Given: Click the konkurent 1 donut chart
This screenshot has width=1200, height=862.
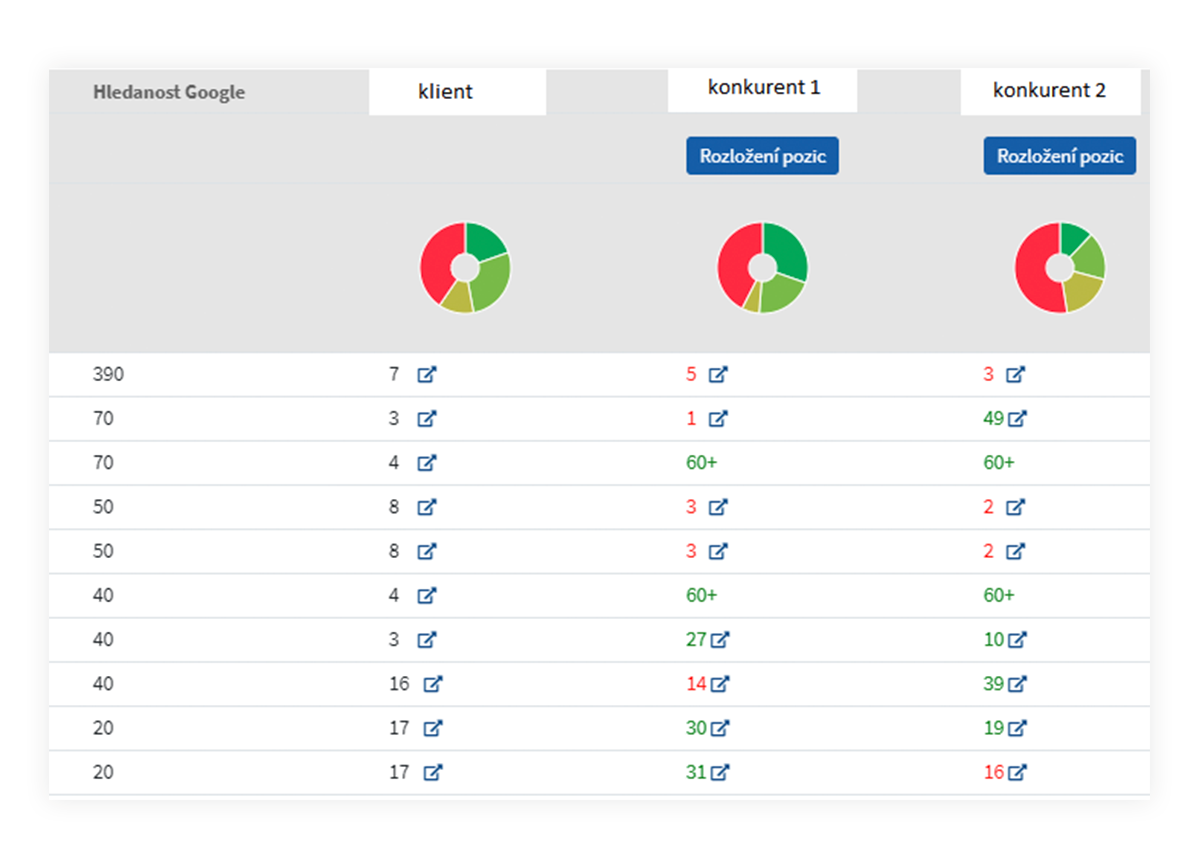Looking at the screenshot, I should pos(762,268).
